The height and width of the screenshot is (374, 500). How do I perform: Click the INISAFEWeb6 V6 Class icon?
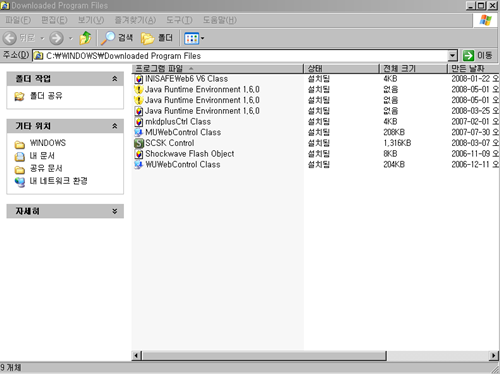coord(139,79)
